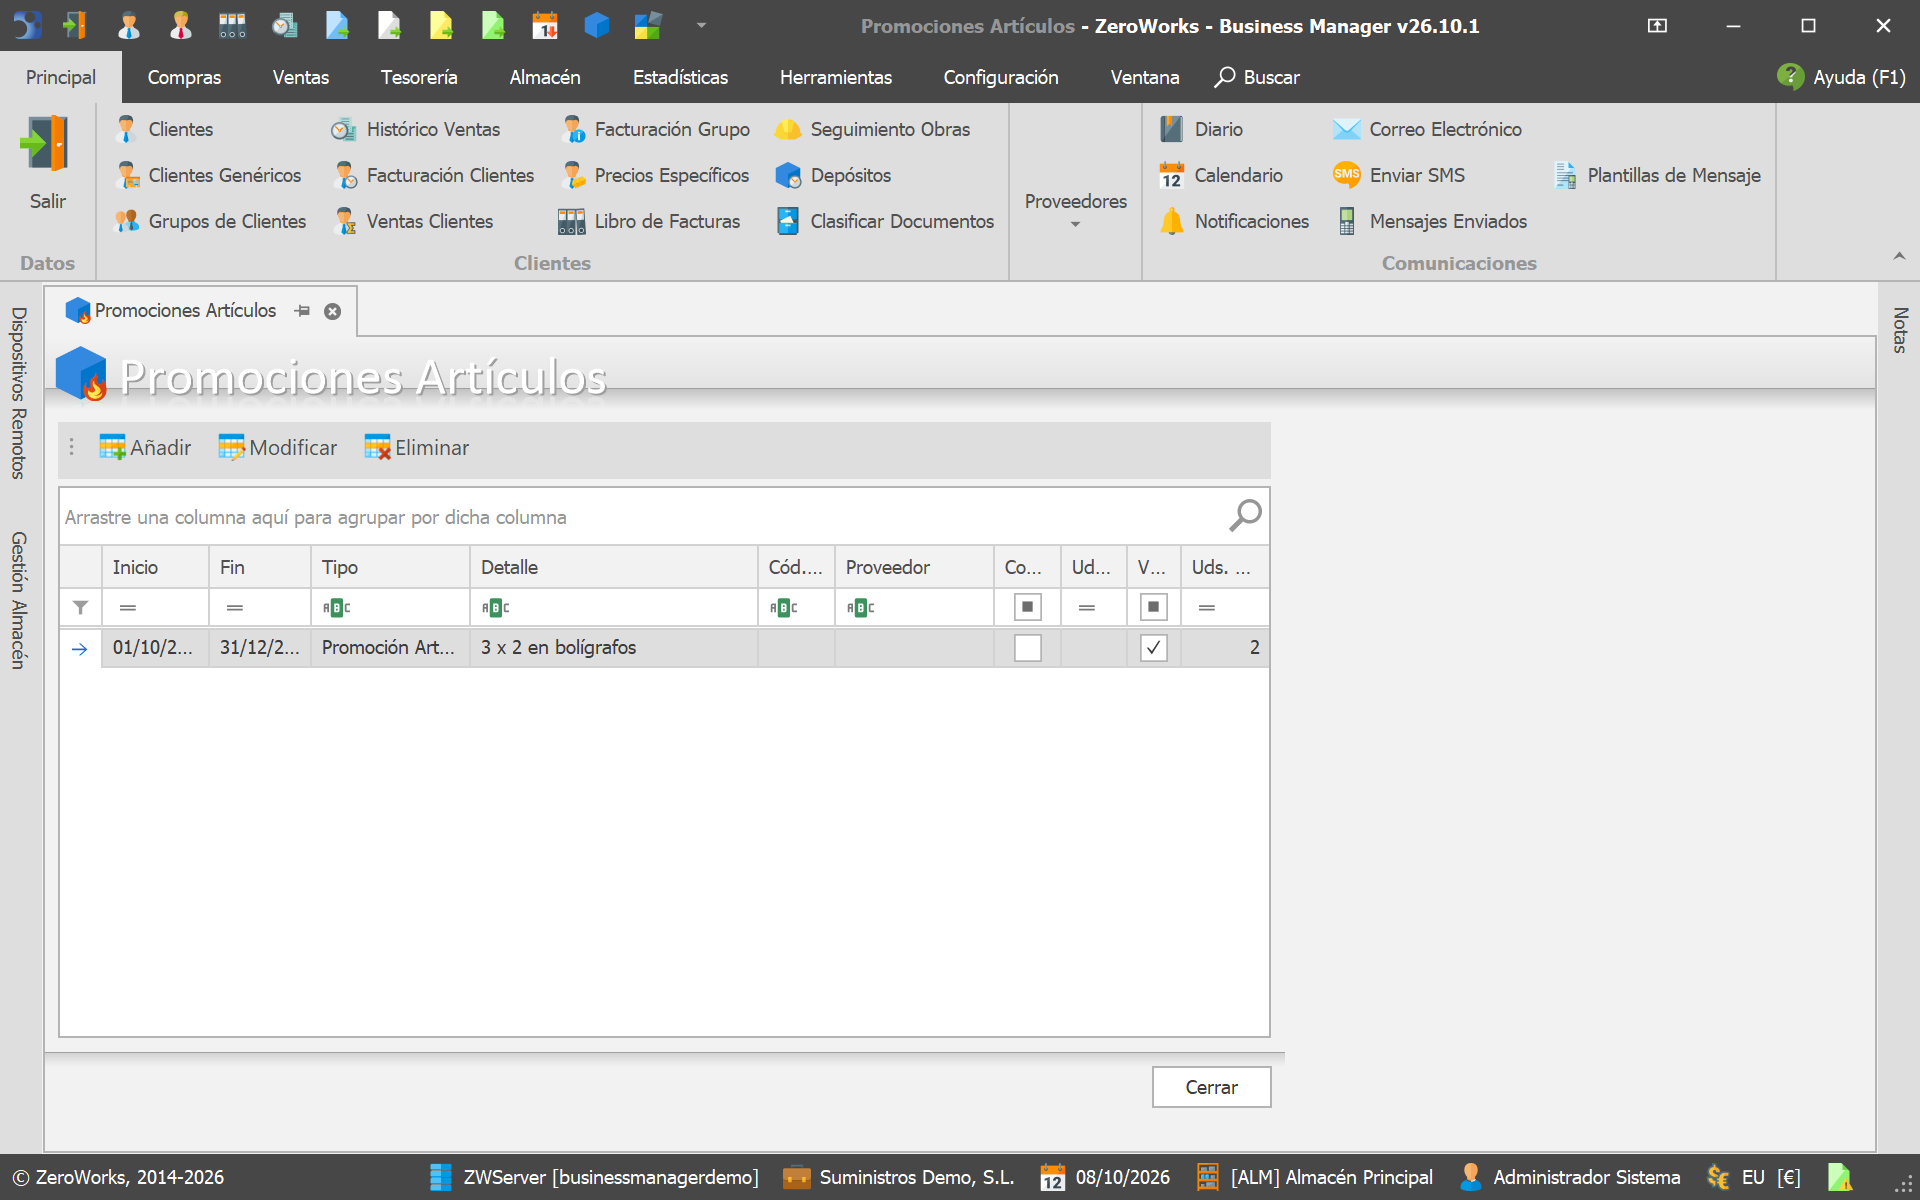The image size is (1920, 1200).
Task: Click the Cerrar button
Action: [x=1211, y=1087]
